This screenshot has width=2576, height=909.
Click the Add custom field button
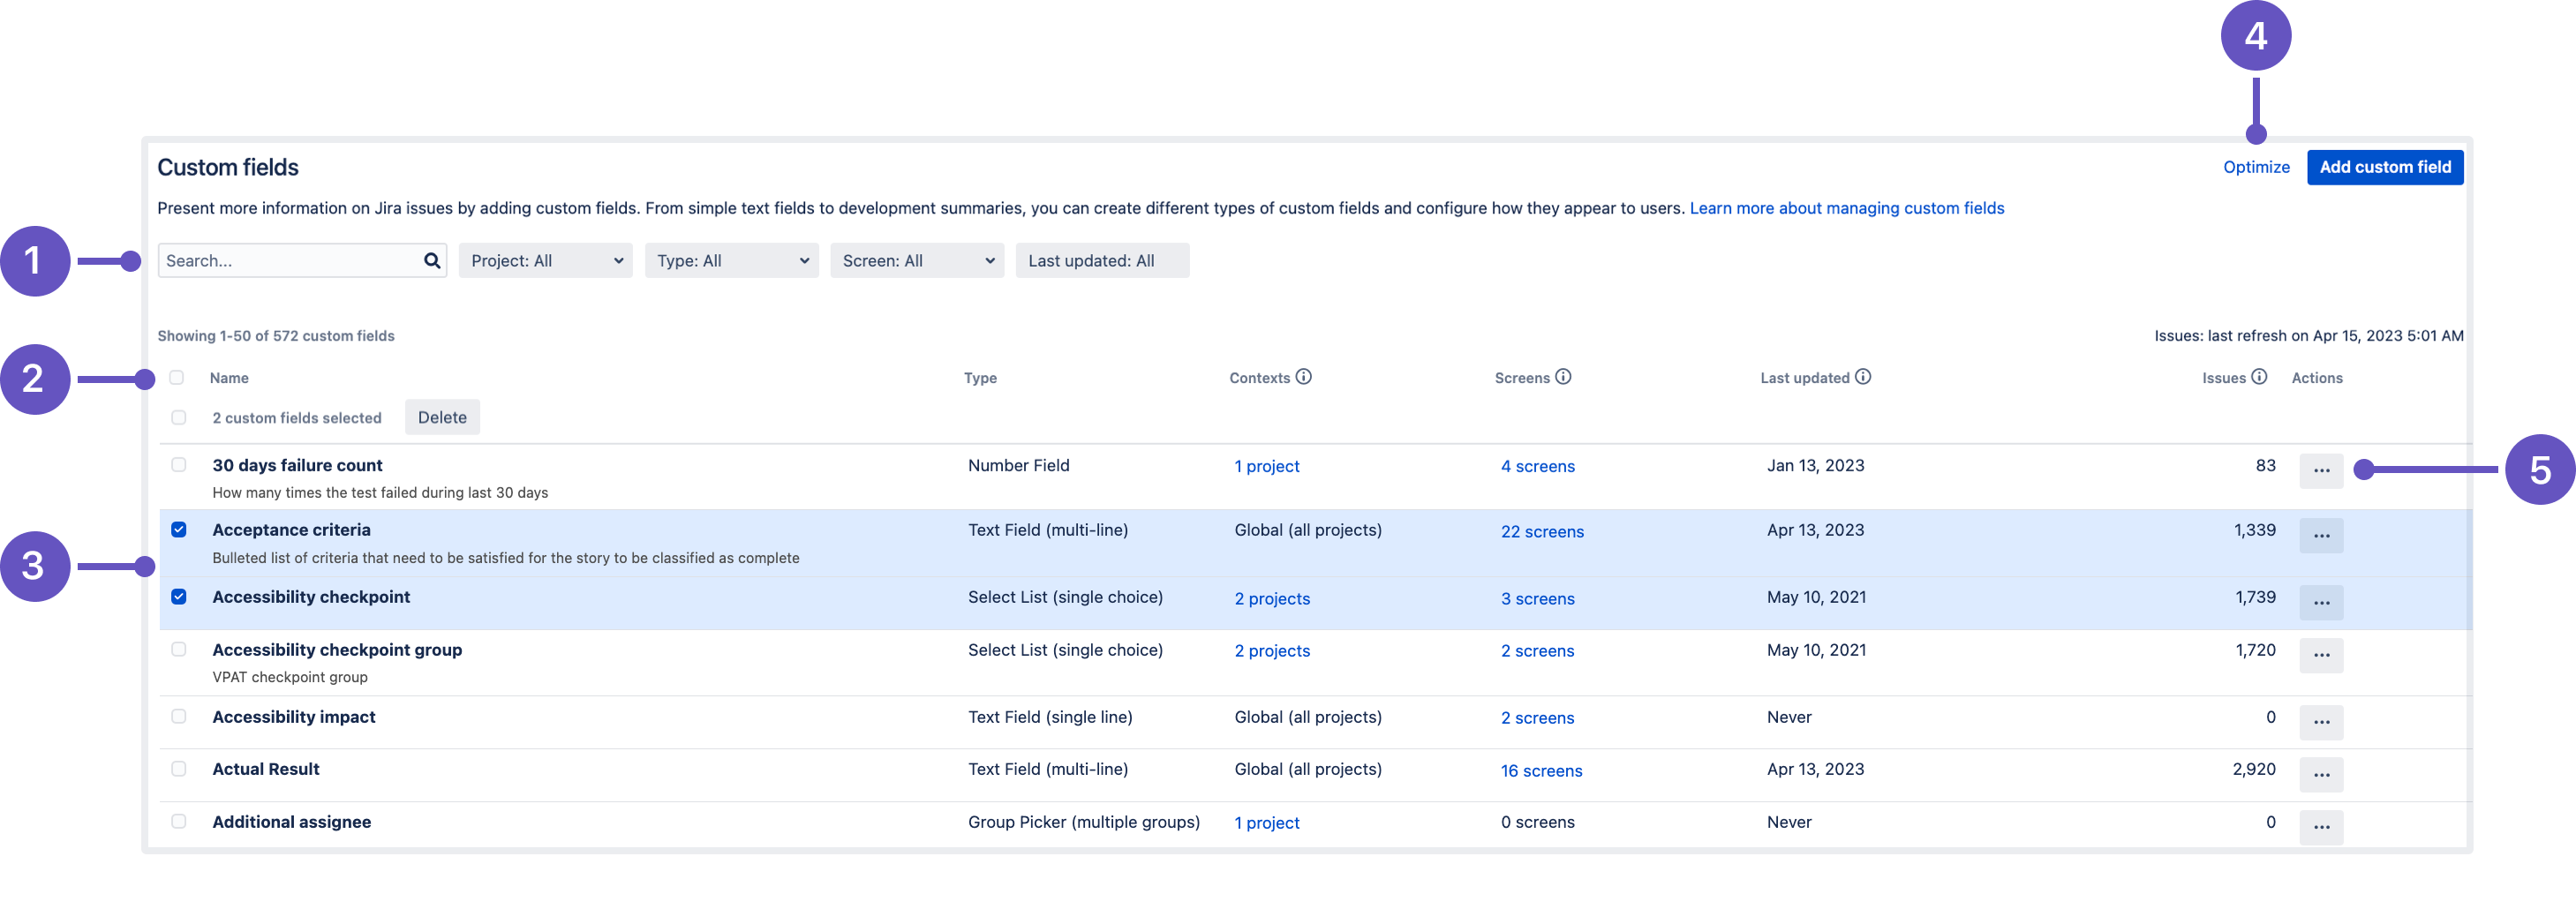(2384, 167)
